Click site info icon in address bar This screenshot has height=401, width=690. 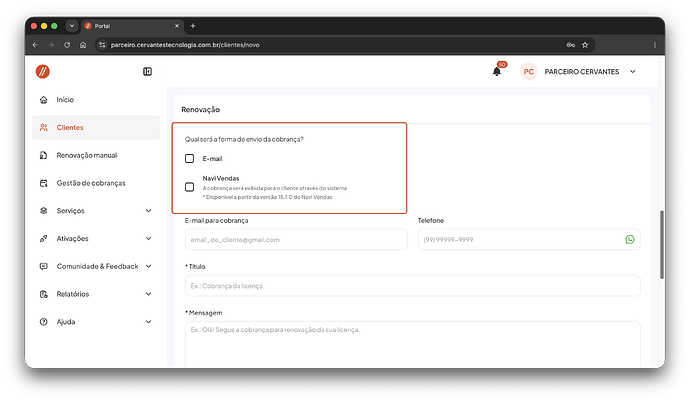(x=102, y=45)
